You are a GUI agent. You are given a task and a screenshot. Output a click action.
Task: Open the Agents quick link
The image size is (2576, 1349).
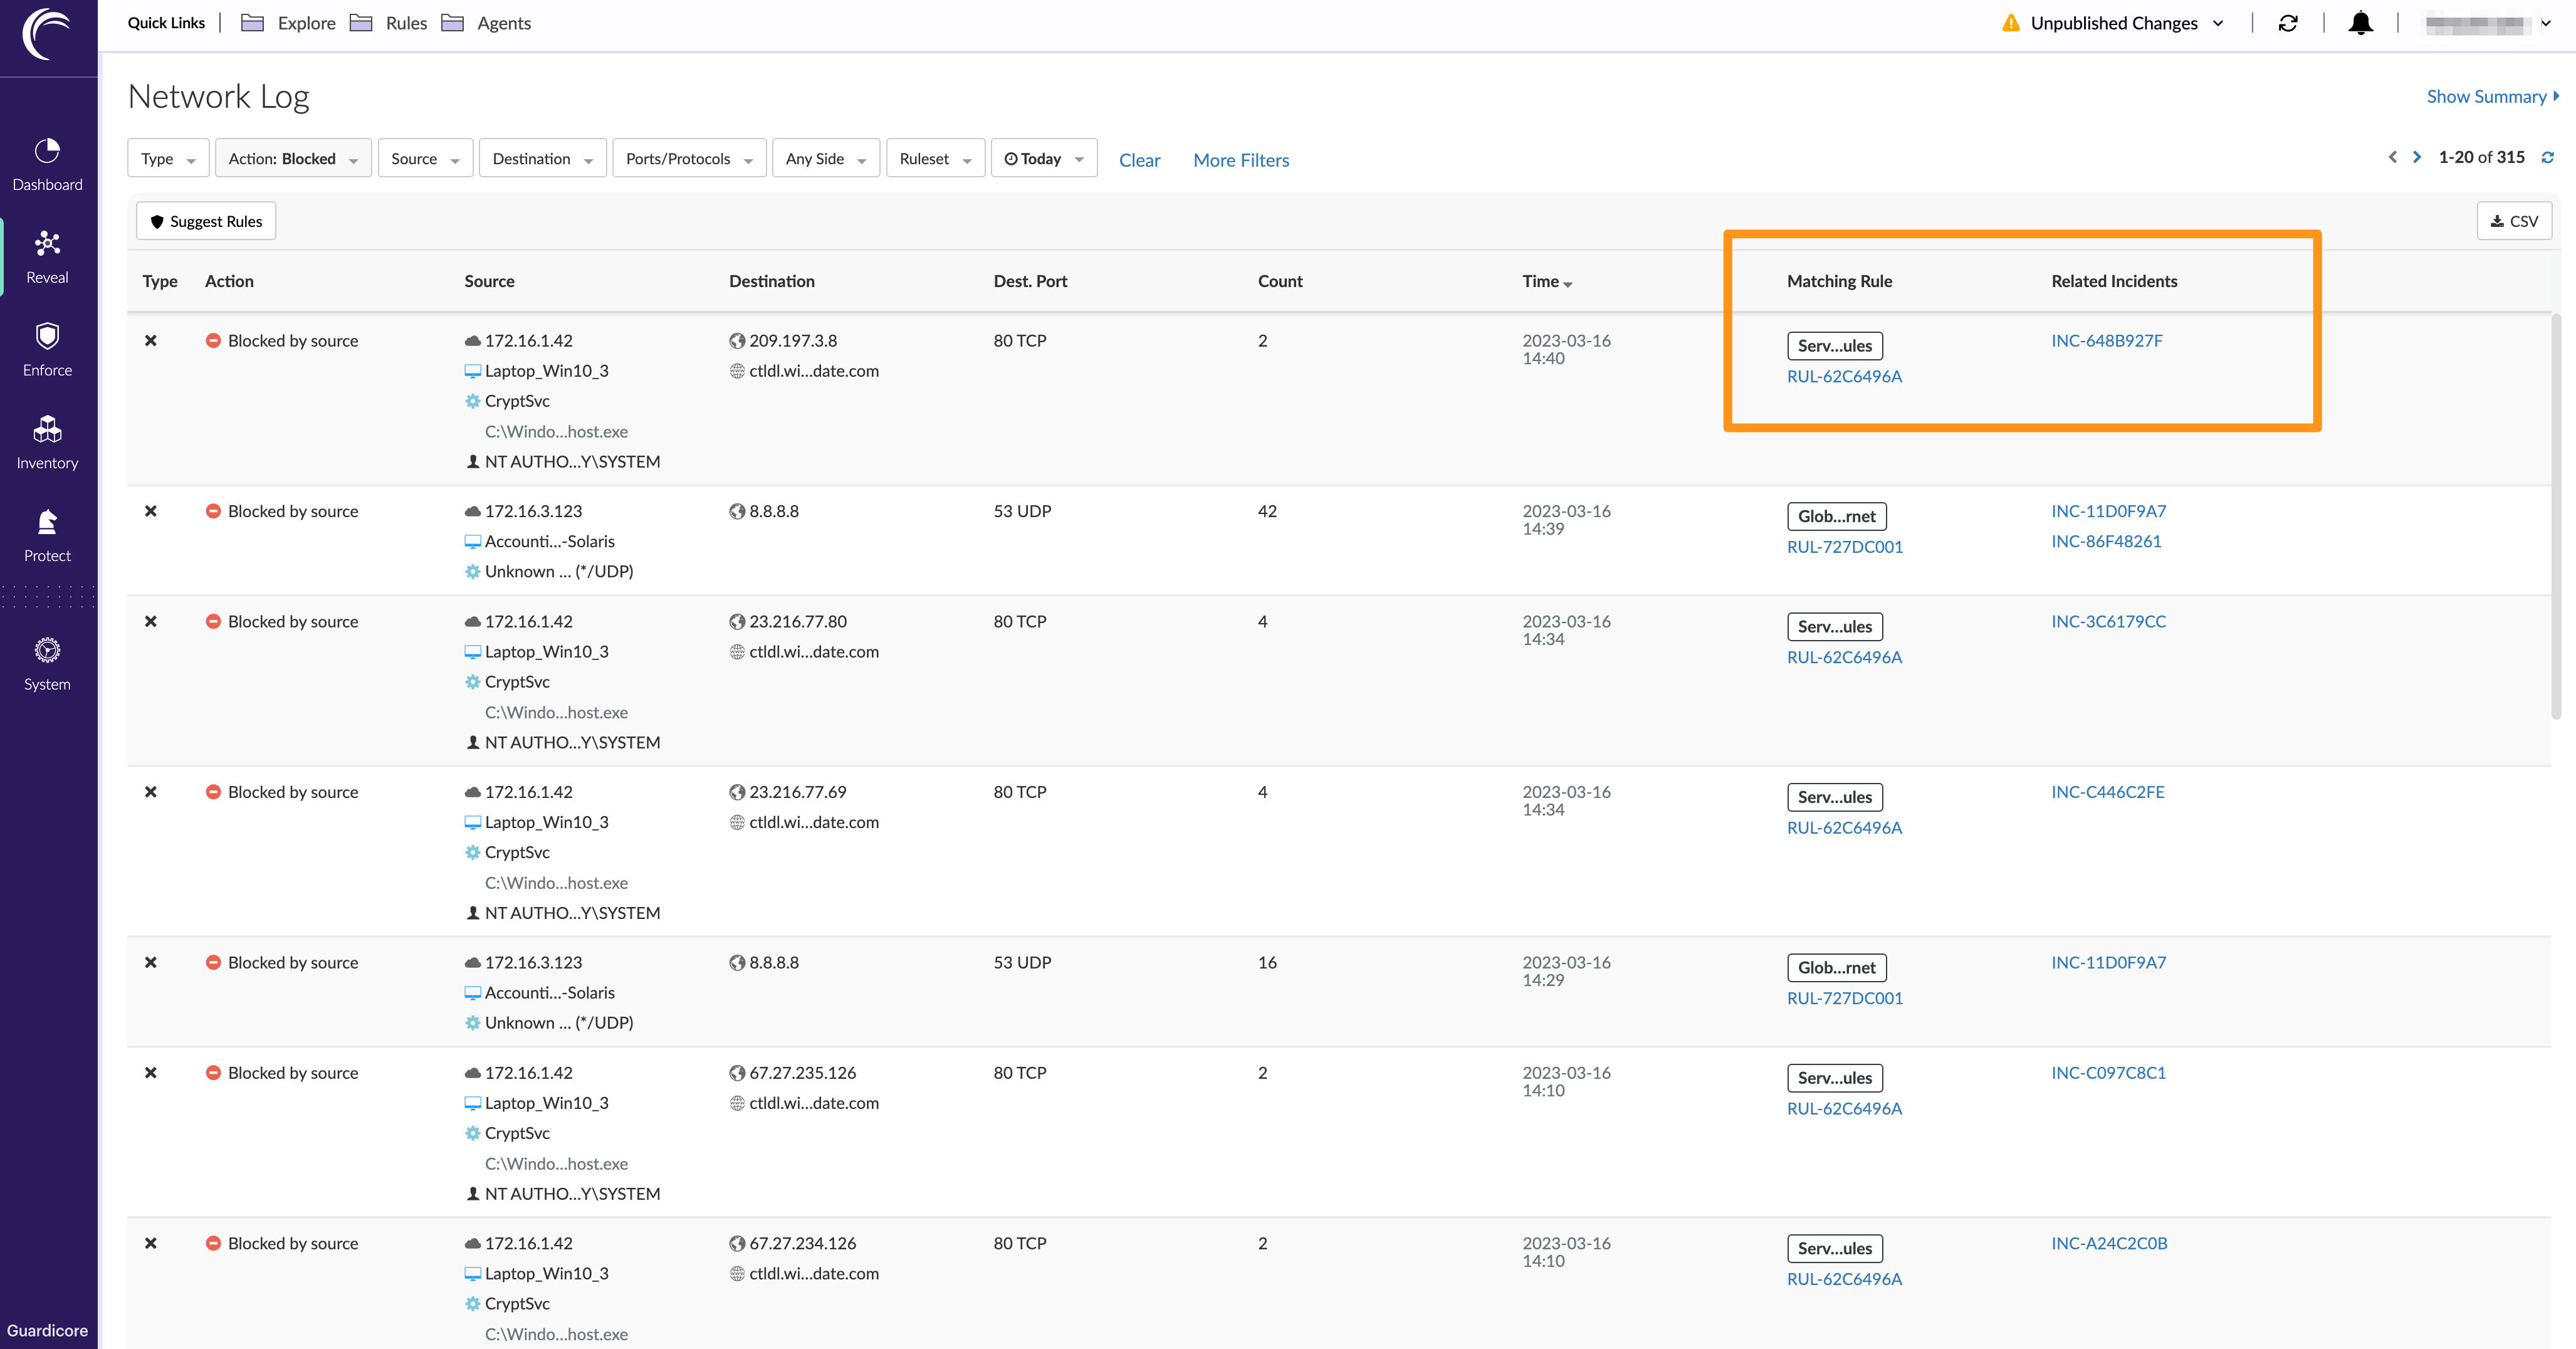tap(504, 23)
